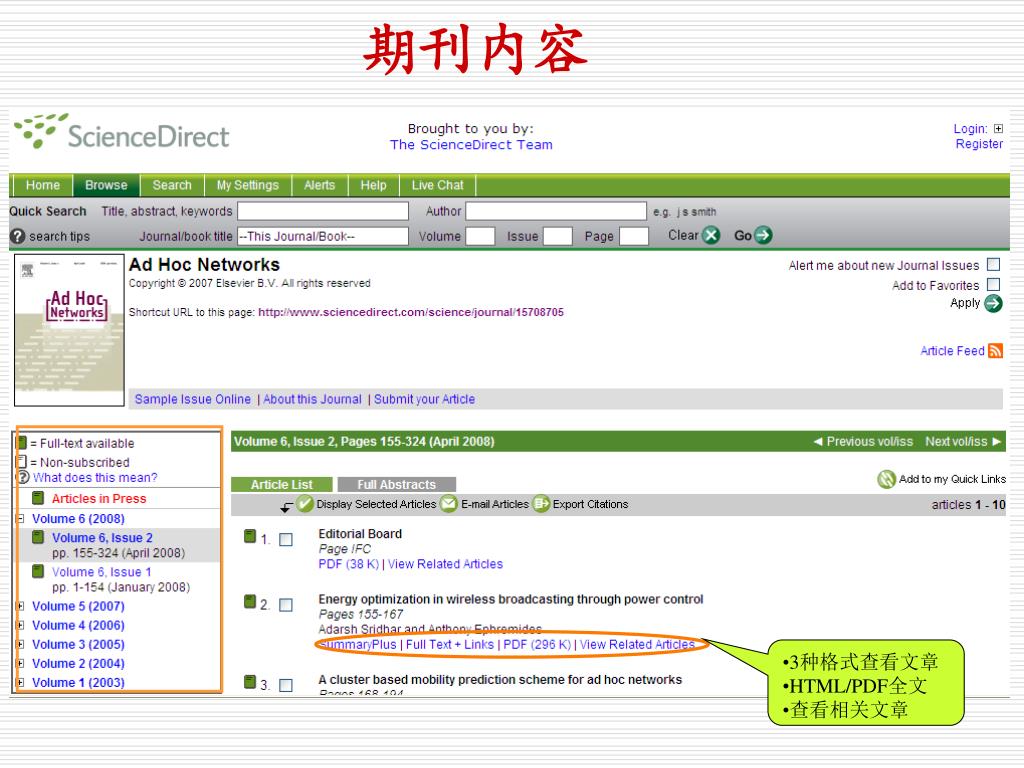This screenshot has height=768, width=1024.
Task: Open the Home menu tab
Action: [x=42, y=185]
